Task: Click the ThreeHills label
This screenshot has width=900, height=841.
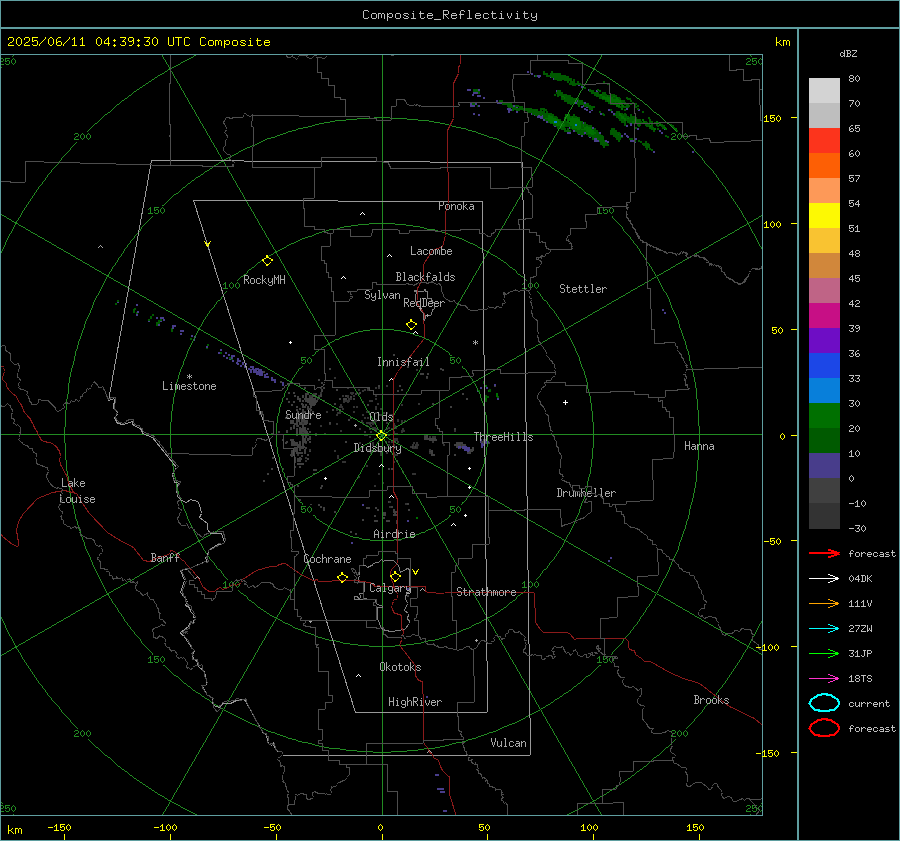Action: [503, 437]
